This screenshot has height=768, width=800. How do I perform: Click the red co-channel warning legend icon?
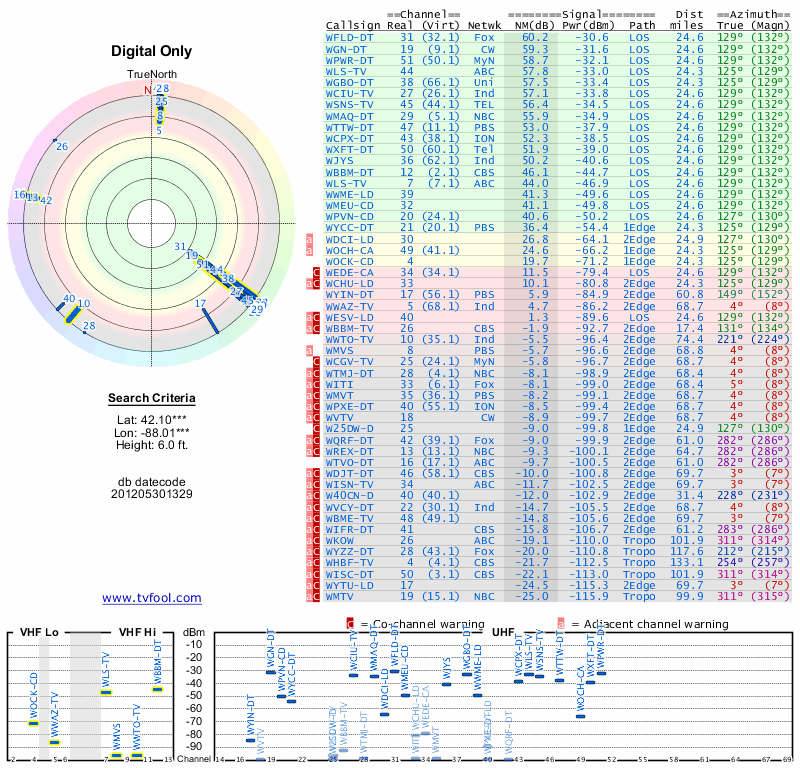click(x=350, y=624)
